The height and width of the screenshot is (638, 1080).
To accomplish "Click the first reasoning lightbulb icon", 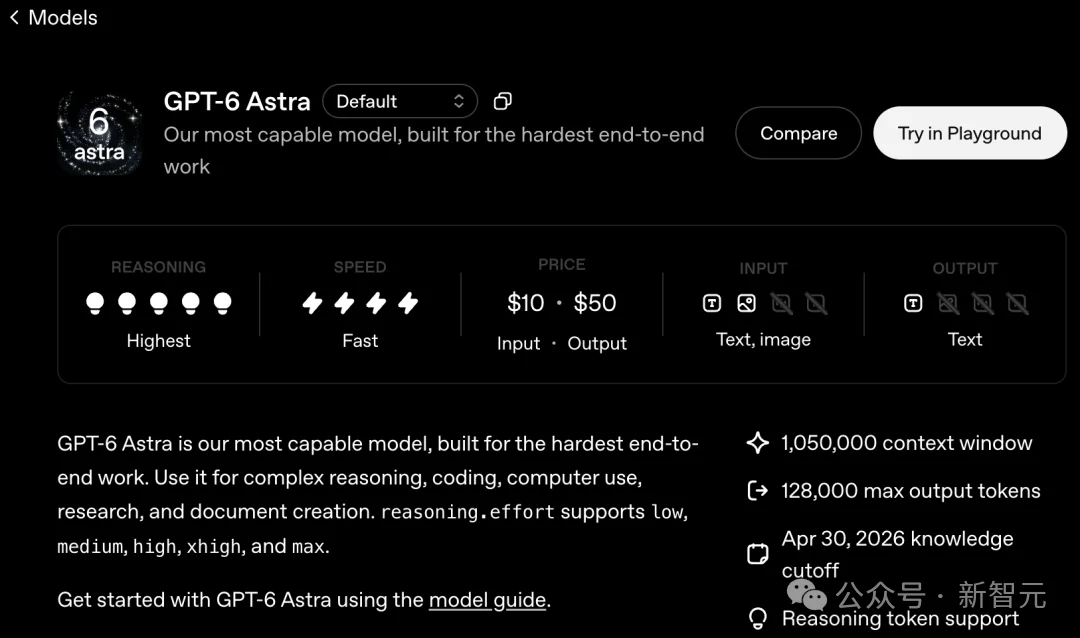I will (95, 303).
